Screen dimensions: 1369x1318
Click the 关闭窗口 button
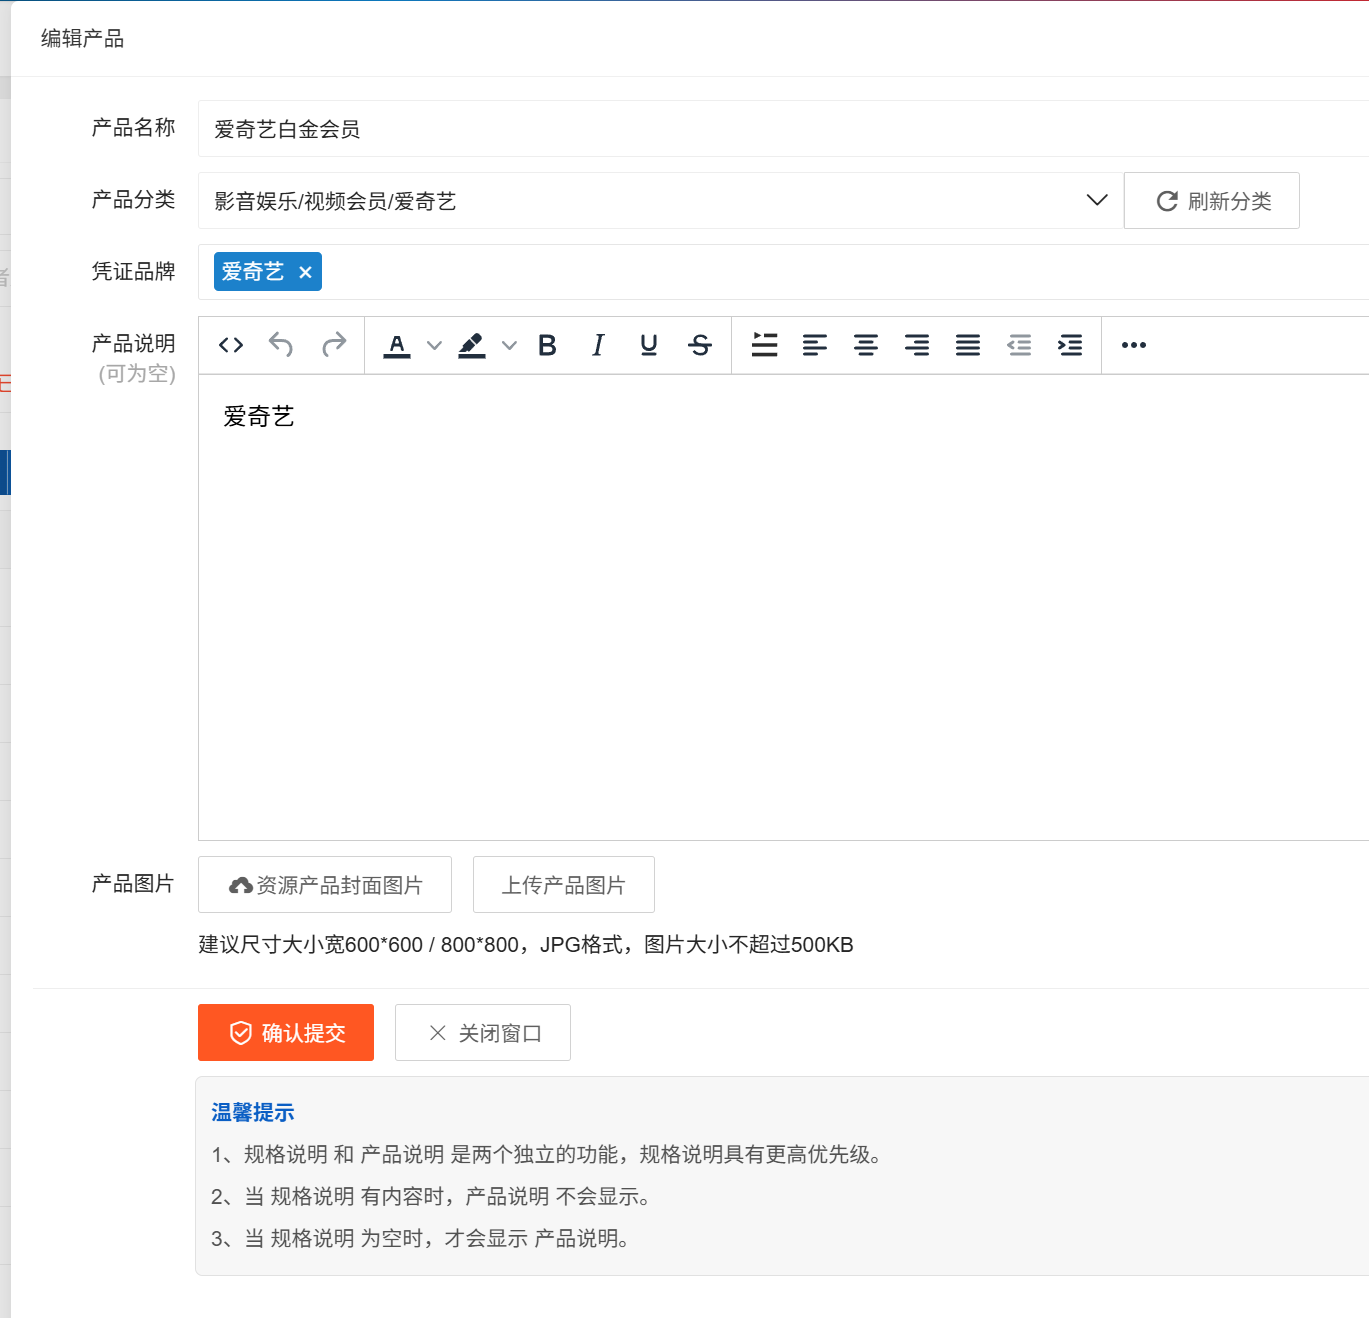coord(483,1033)
